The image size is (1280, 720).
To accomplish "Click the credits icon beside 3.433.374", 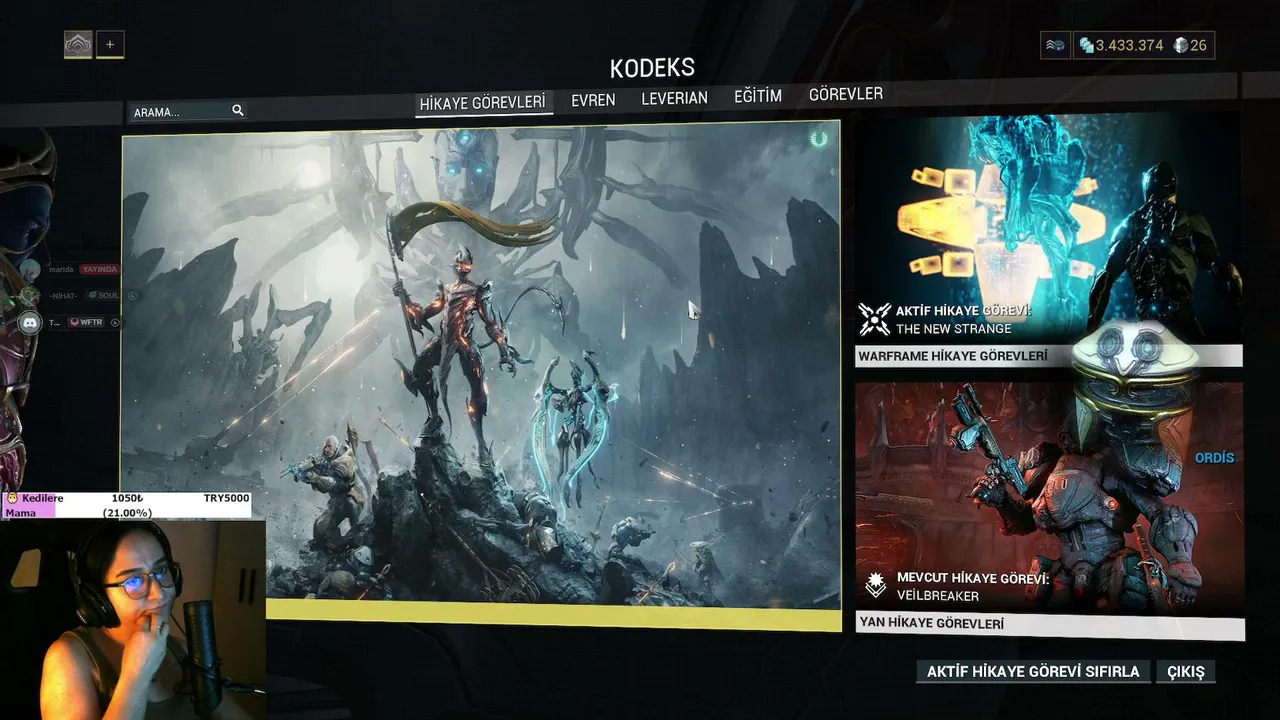I will (x=1087, y=46).
